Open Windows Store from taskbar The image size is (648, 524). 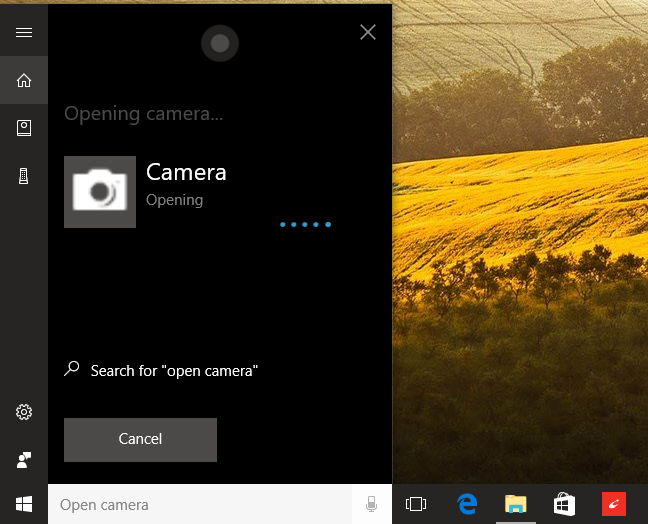pyautogui.click(x=565, y=504)
